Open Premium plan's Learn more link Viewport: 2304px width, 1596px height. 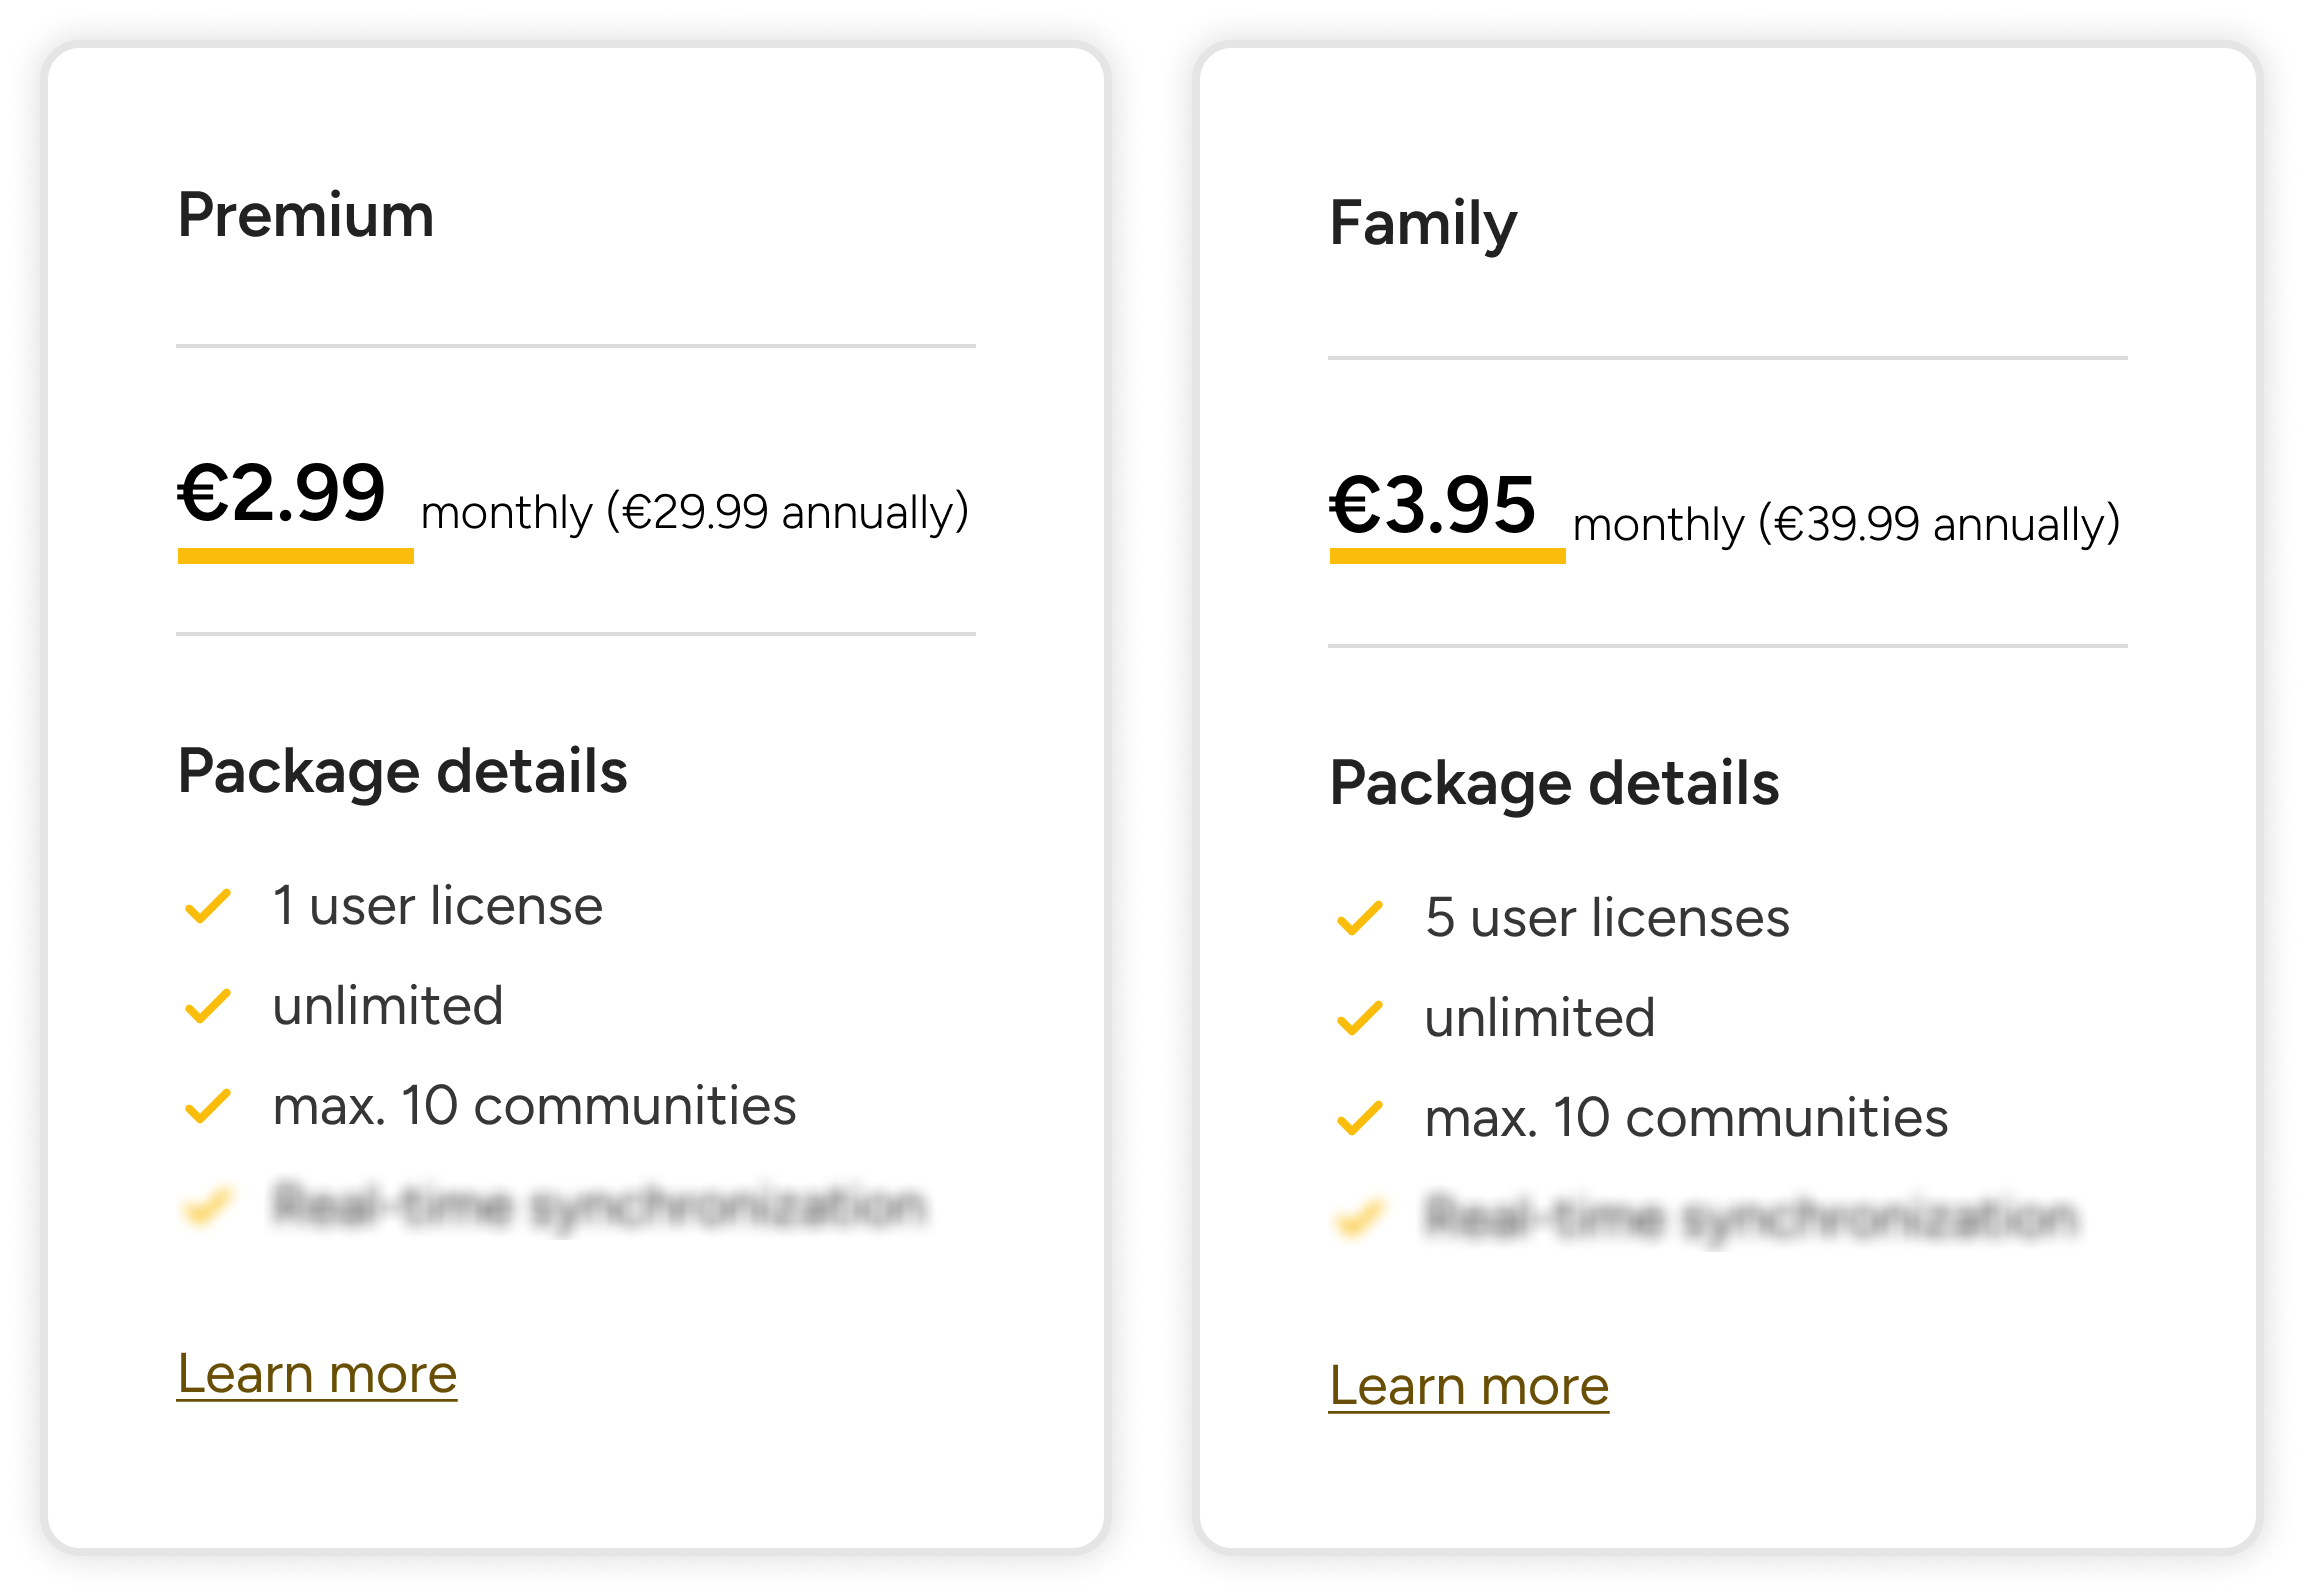317,1374
